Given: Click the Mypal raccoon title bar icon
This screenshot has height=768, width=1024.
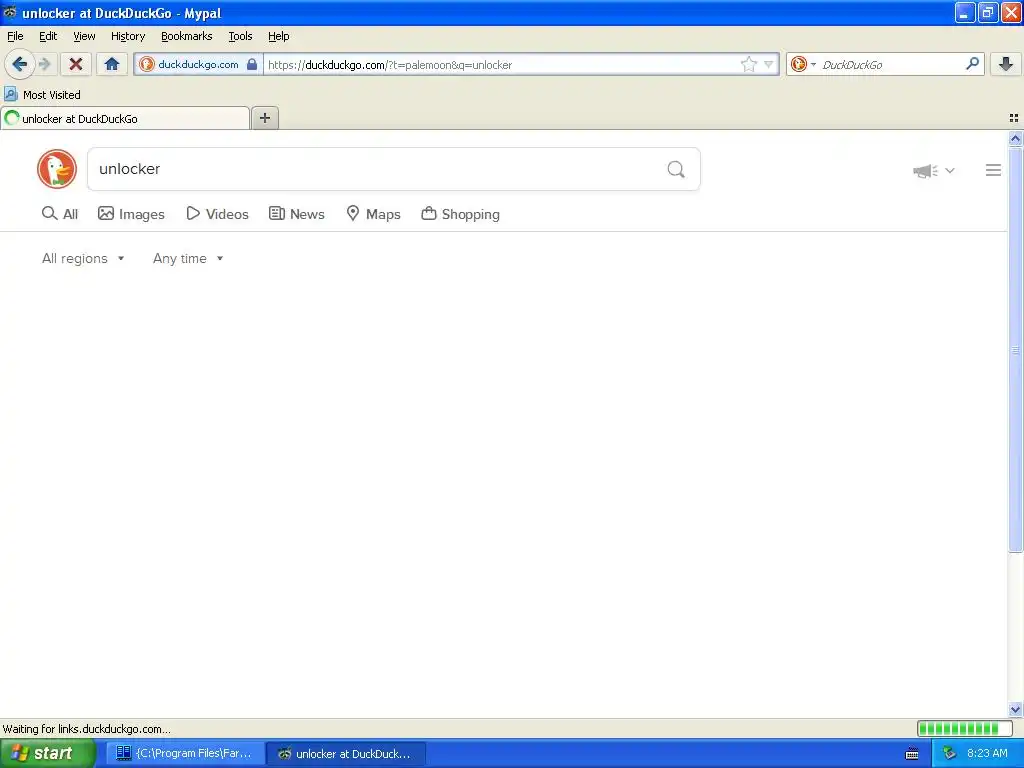Looking at the screenshot, I should tap(10, 12).
